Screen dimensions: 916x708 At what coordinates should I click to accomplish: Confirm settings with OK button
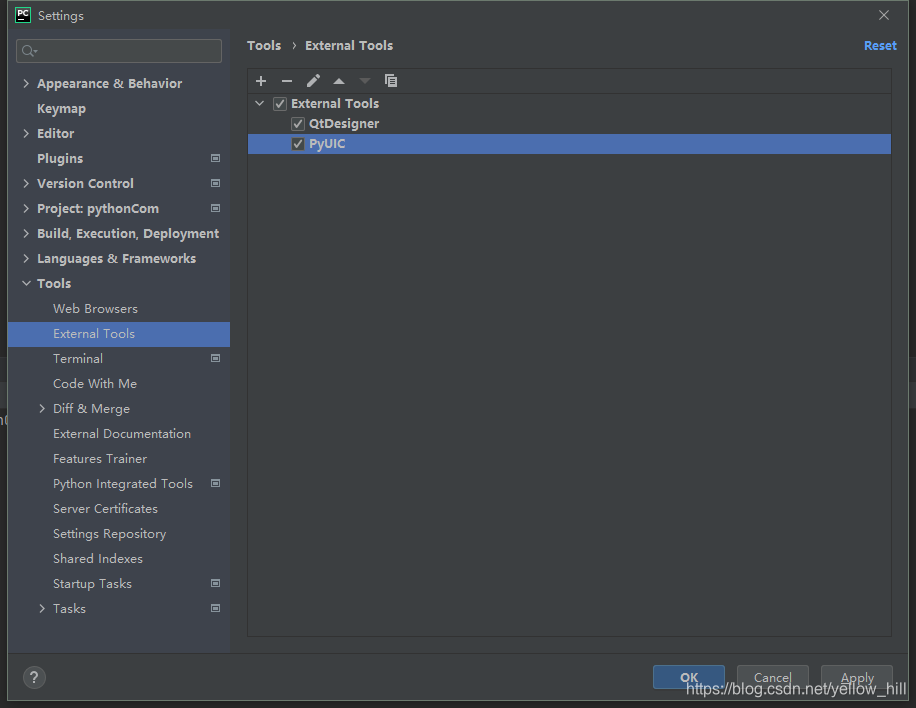(689, 677)
